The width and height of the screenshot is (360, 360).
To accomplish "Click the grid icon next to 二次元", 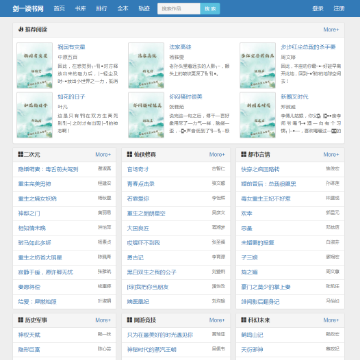I will pos(20,155).
